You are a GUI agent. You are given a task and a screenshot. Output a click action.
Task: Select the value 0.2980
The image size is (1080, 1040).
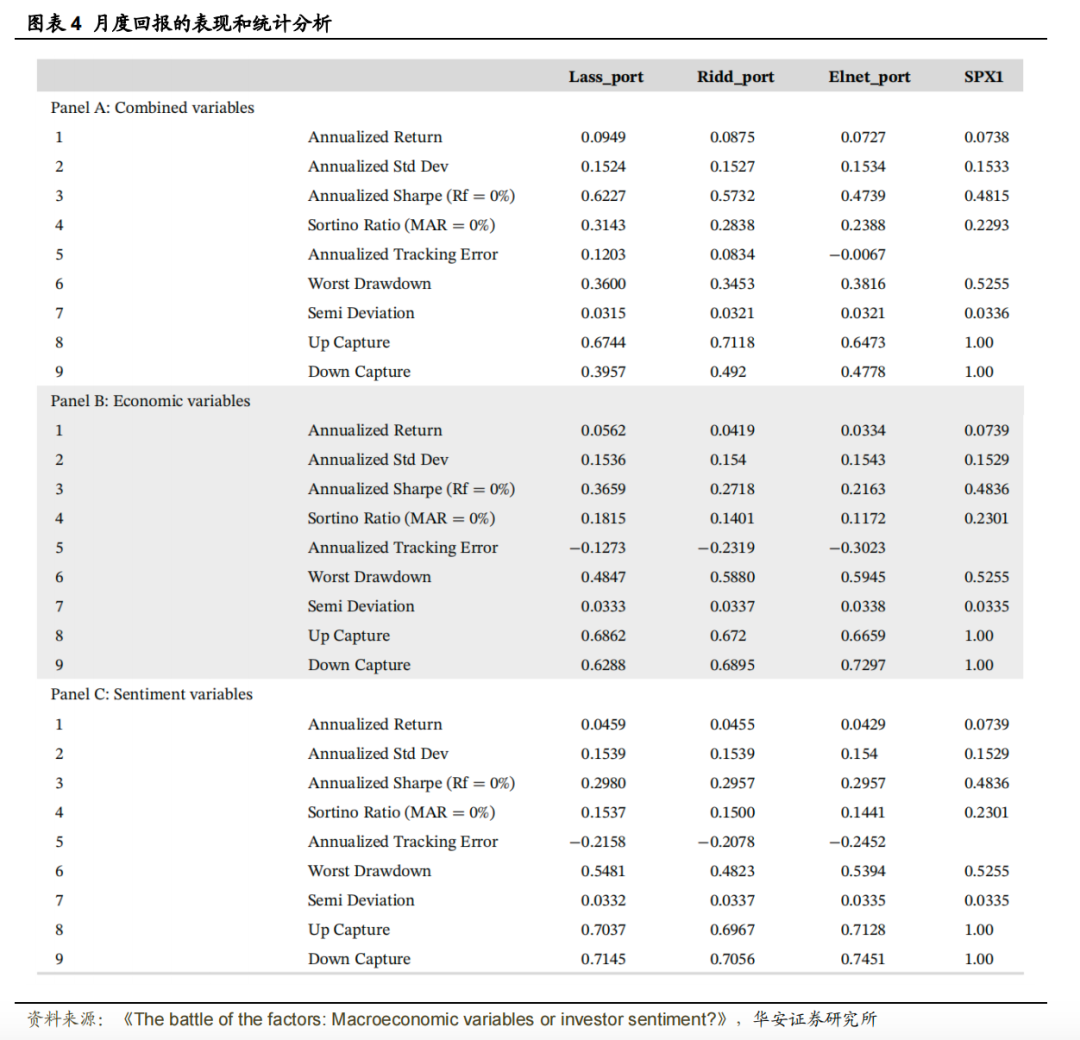click(603, 783)
